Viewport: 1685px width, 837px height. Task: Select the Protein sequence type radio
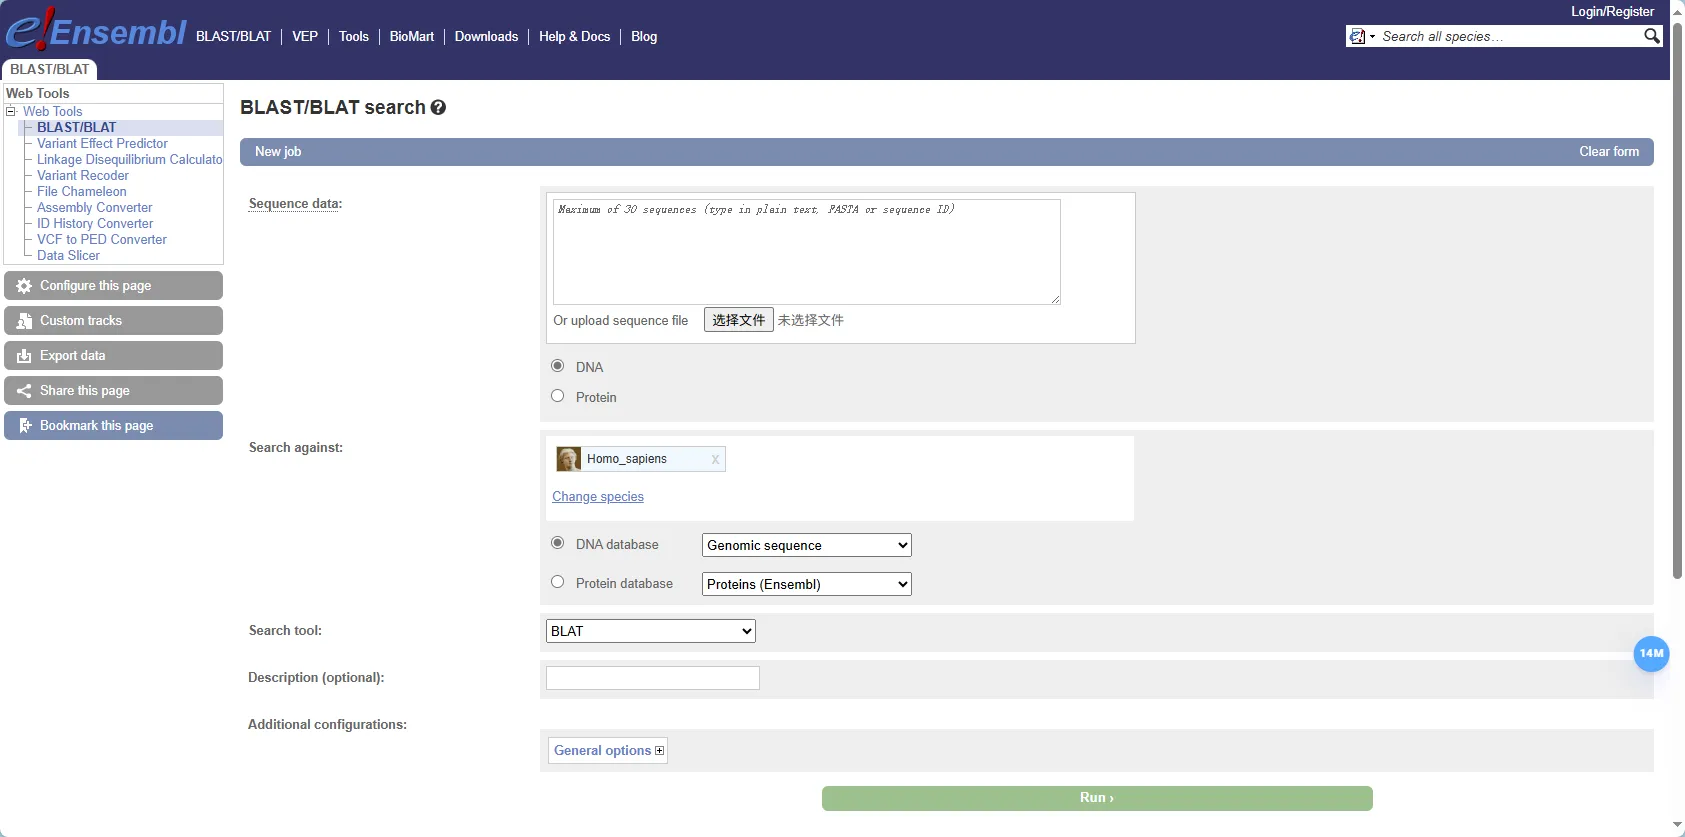[x=558, y=396]
